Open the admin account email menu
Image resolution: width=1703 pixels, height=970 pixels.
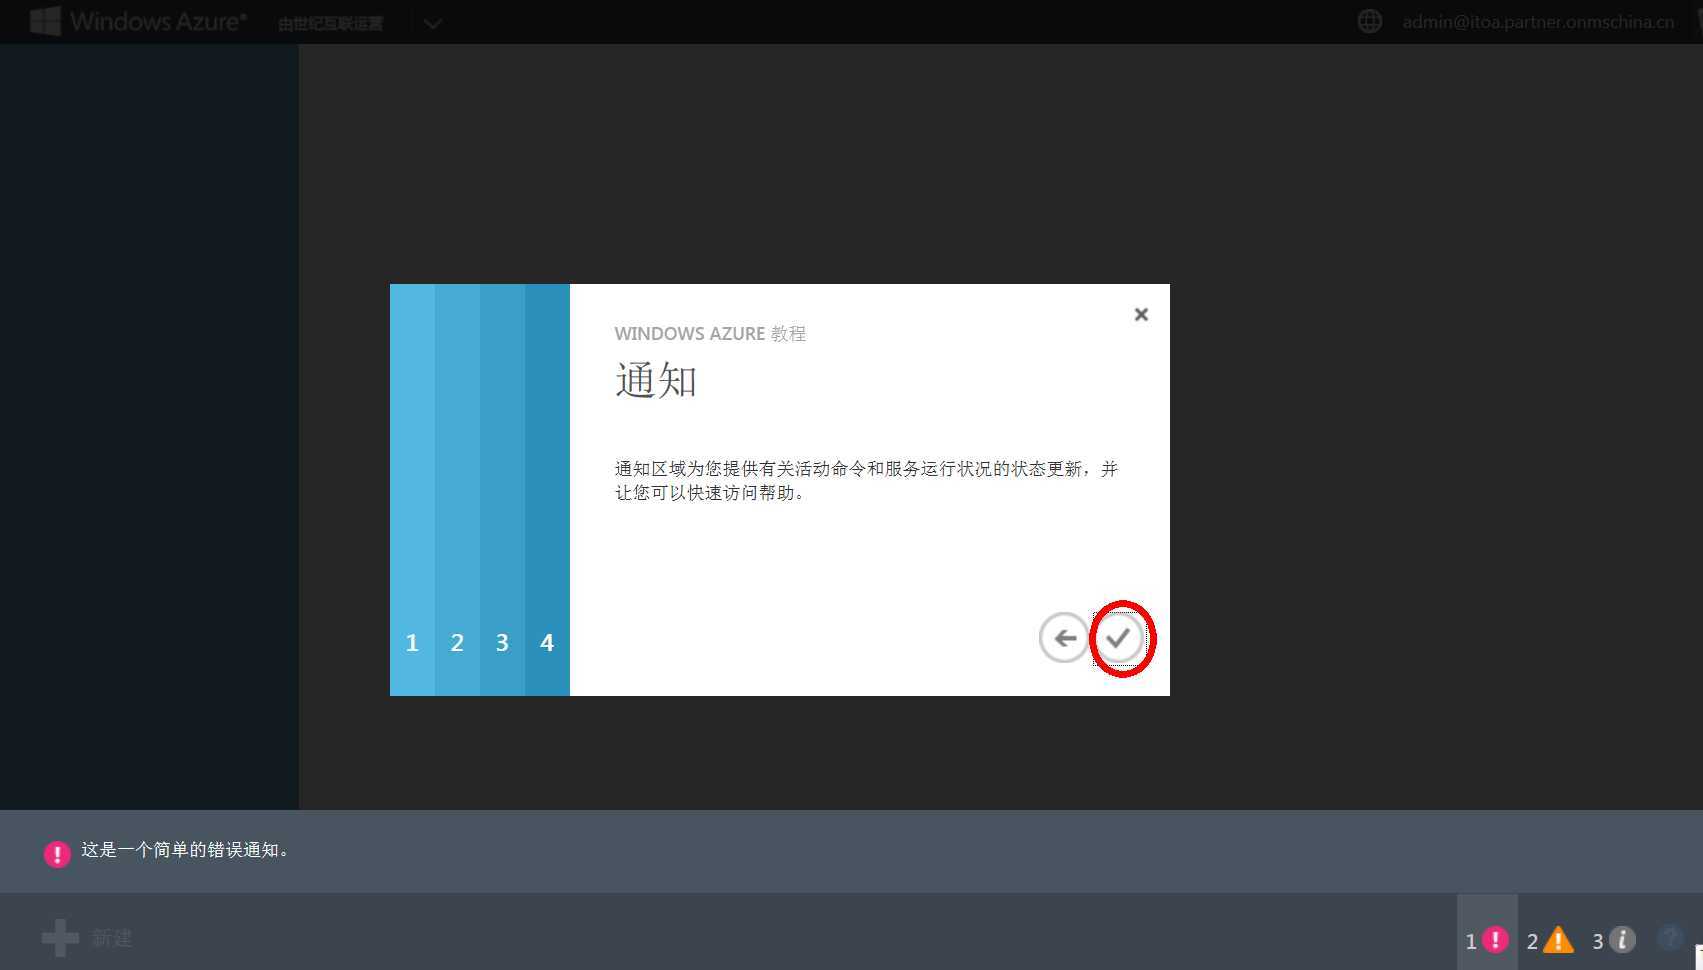tap(1538, 22)
